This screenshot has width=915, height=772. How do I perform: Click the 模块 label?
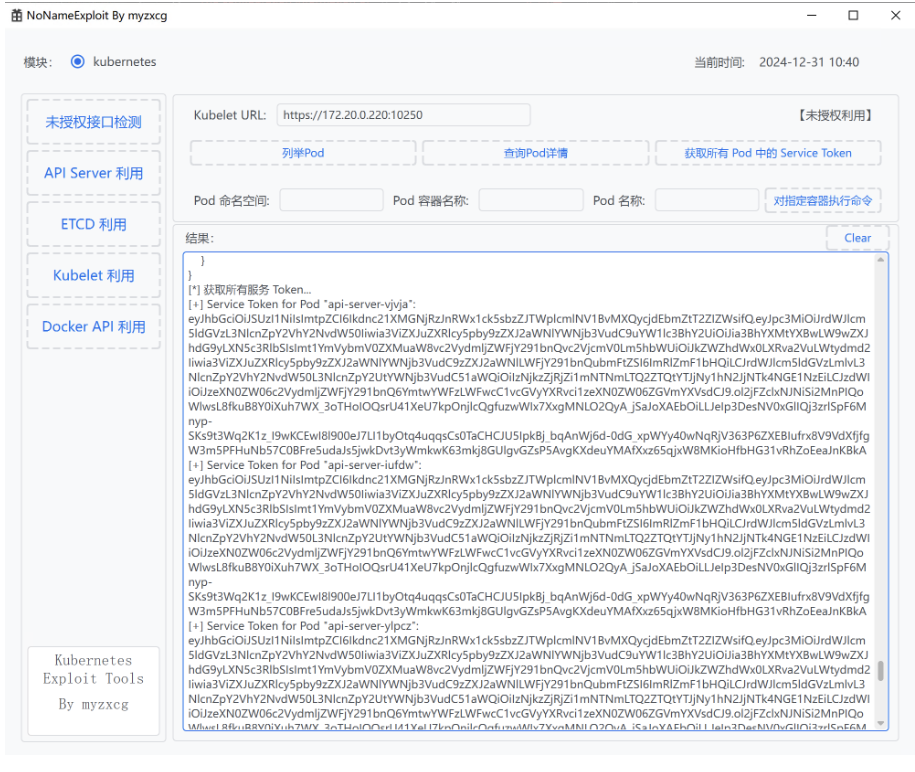click(x=38, y=62)
